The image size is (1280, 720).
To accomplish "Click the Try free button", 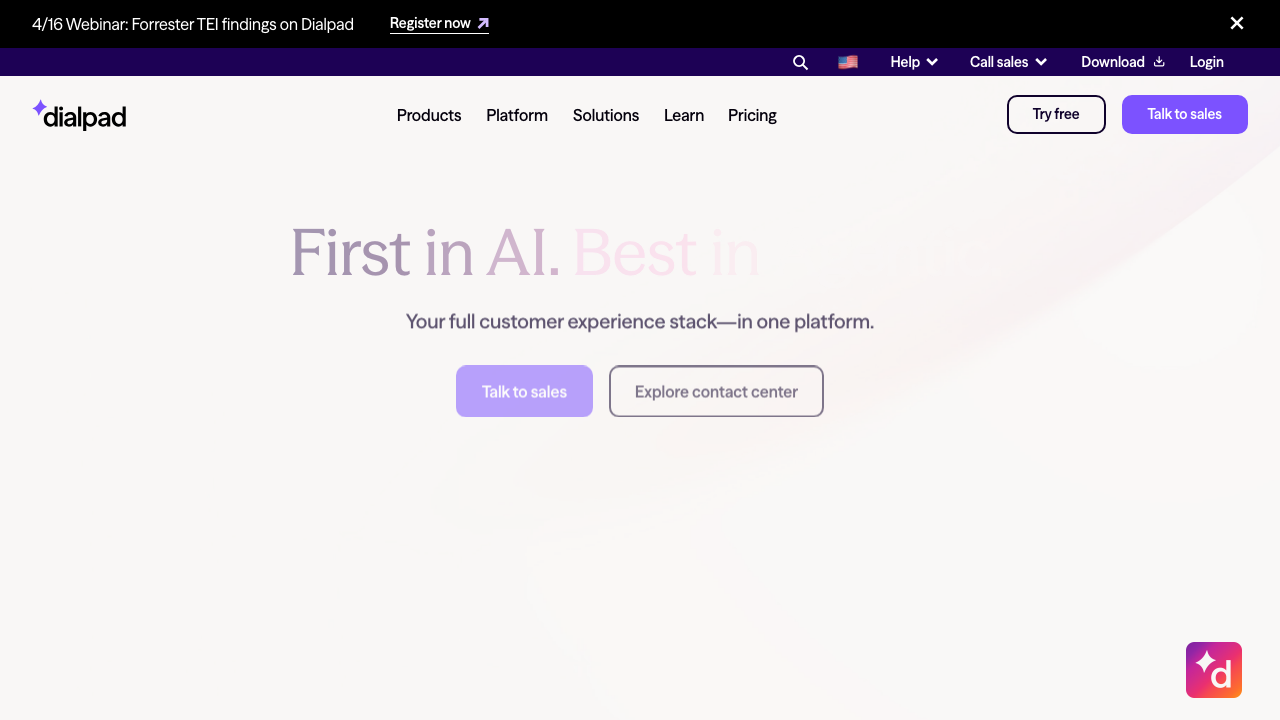I will coord(1056,114).
